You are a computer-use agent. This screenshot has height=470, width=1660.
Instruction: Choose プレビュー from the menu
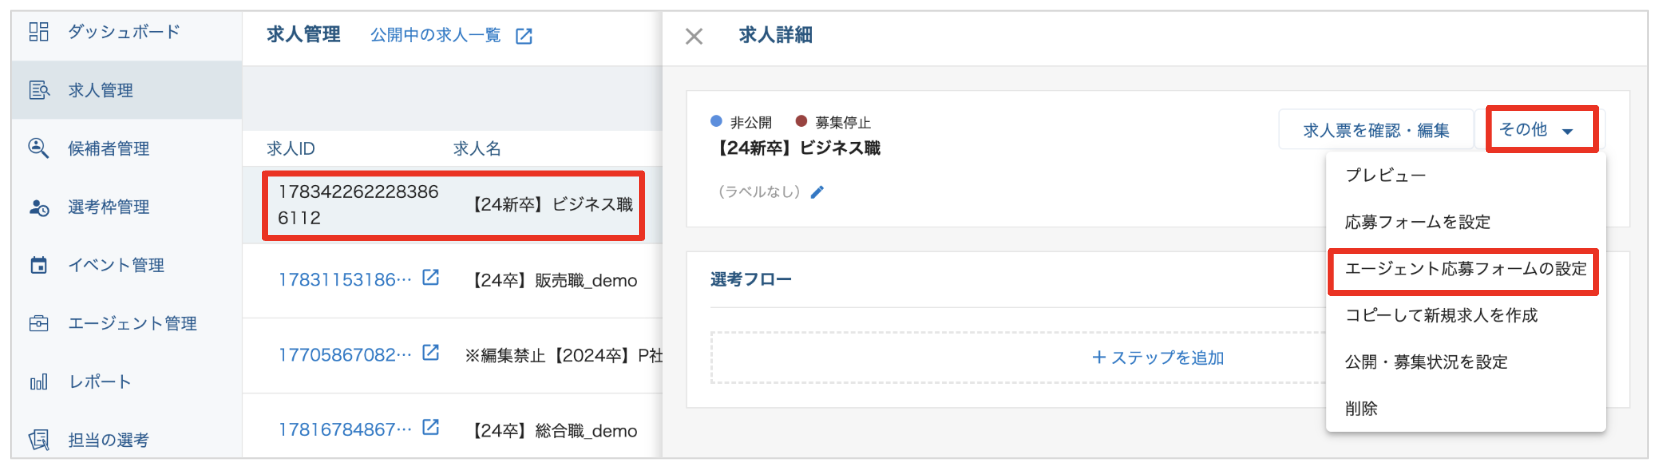point(1385,175)
